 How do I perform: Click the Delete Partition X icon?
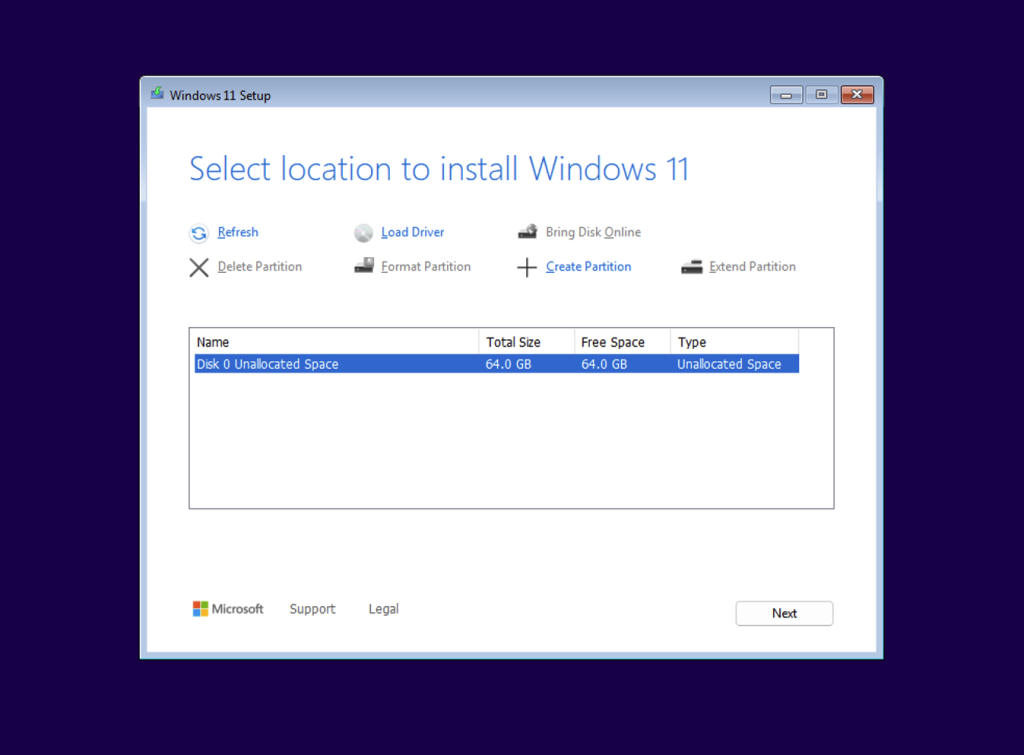coord(199,267)
